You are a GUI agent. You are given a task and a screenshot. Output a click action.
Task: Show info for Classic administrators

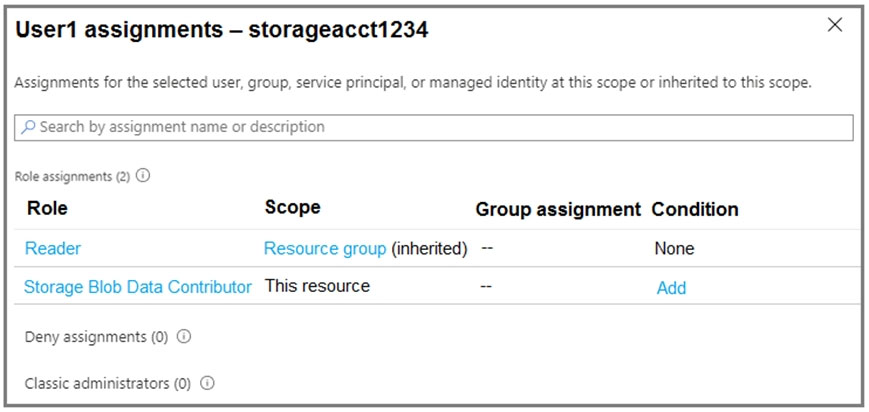(x=208, y=383)
